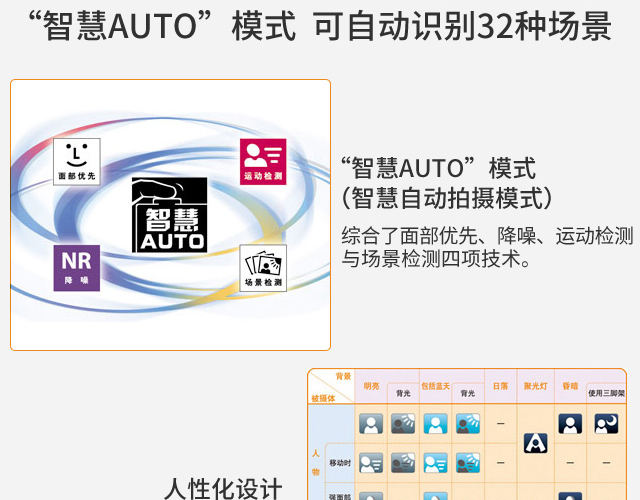Select the gray portrait icon under 明亮
Image resolution: width=640 pixels, height=500 pixels.
371,424
